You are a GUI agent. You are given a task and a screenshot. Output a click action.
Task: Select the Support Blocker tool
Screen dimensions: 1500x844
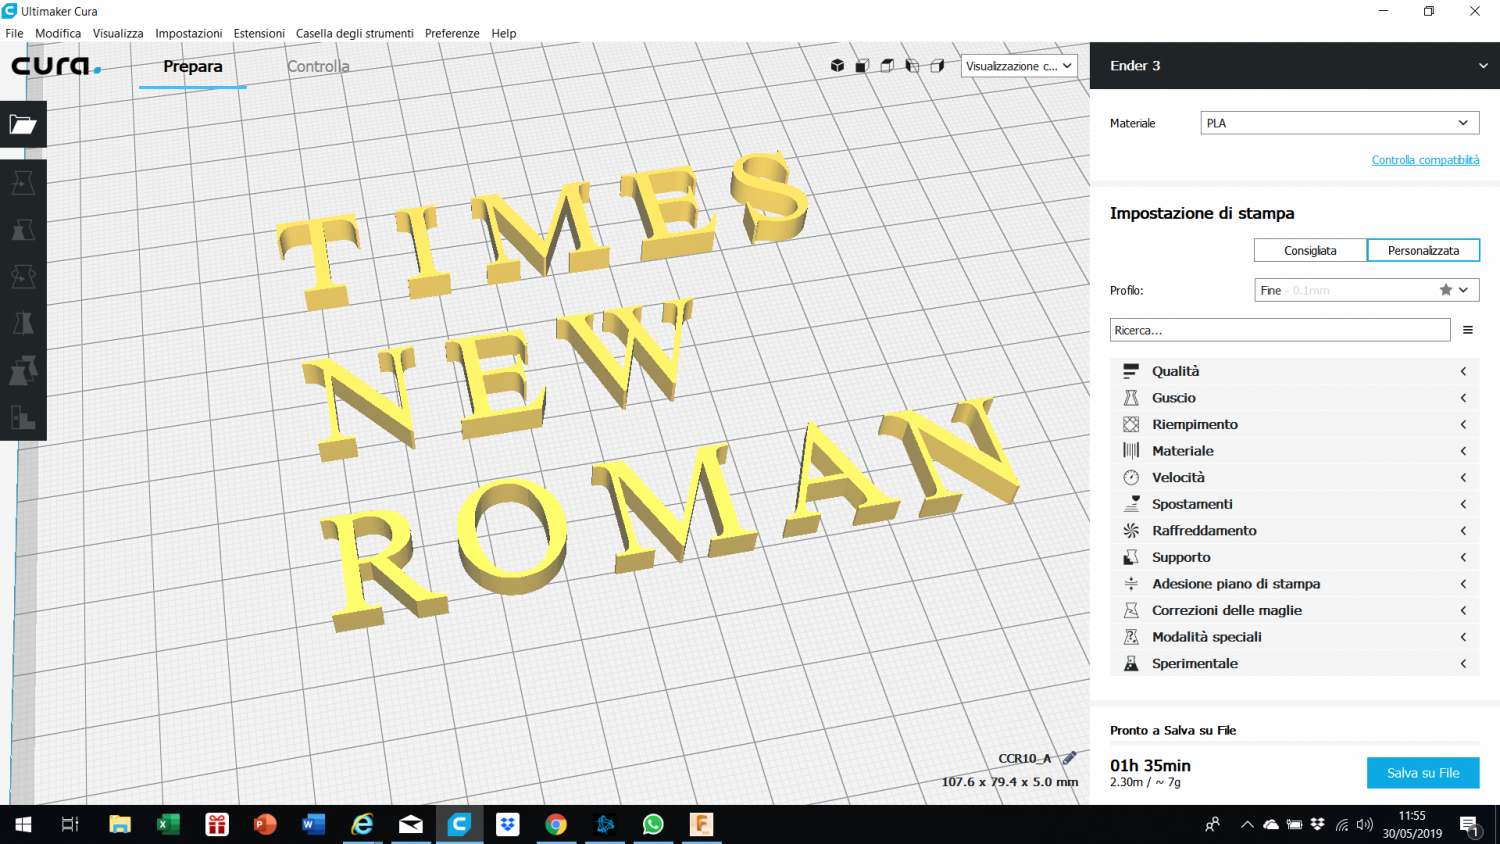pos(23,418)
